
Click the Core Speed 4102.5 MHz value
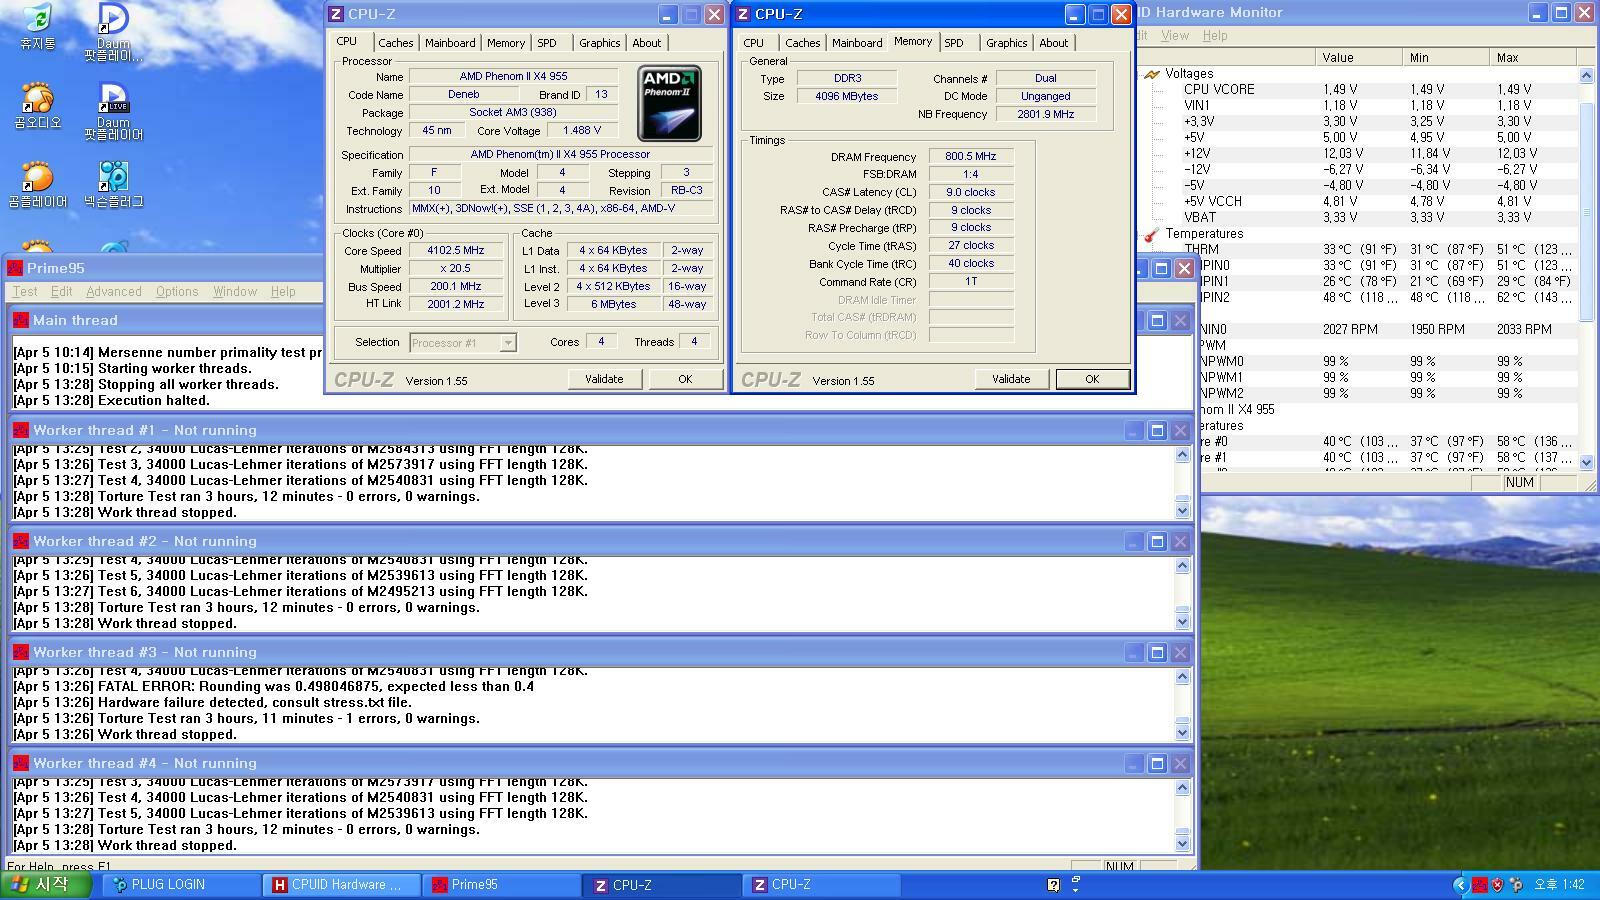(456, 251)
